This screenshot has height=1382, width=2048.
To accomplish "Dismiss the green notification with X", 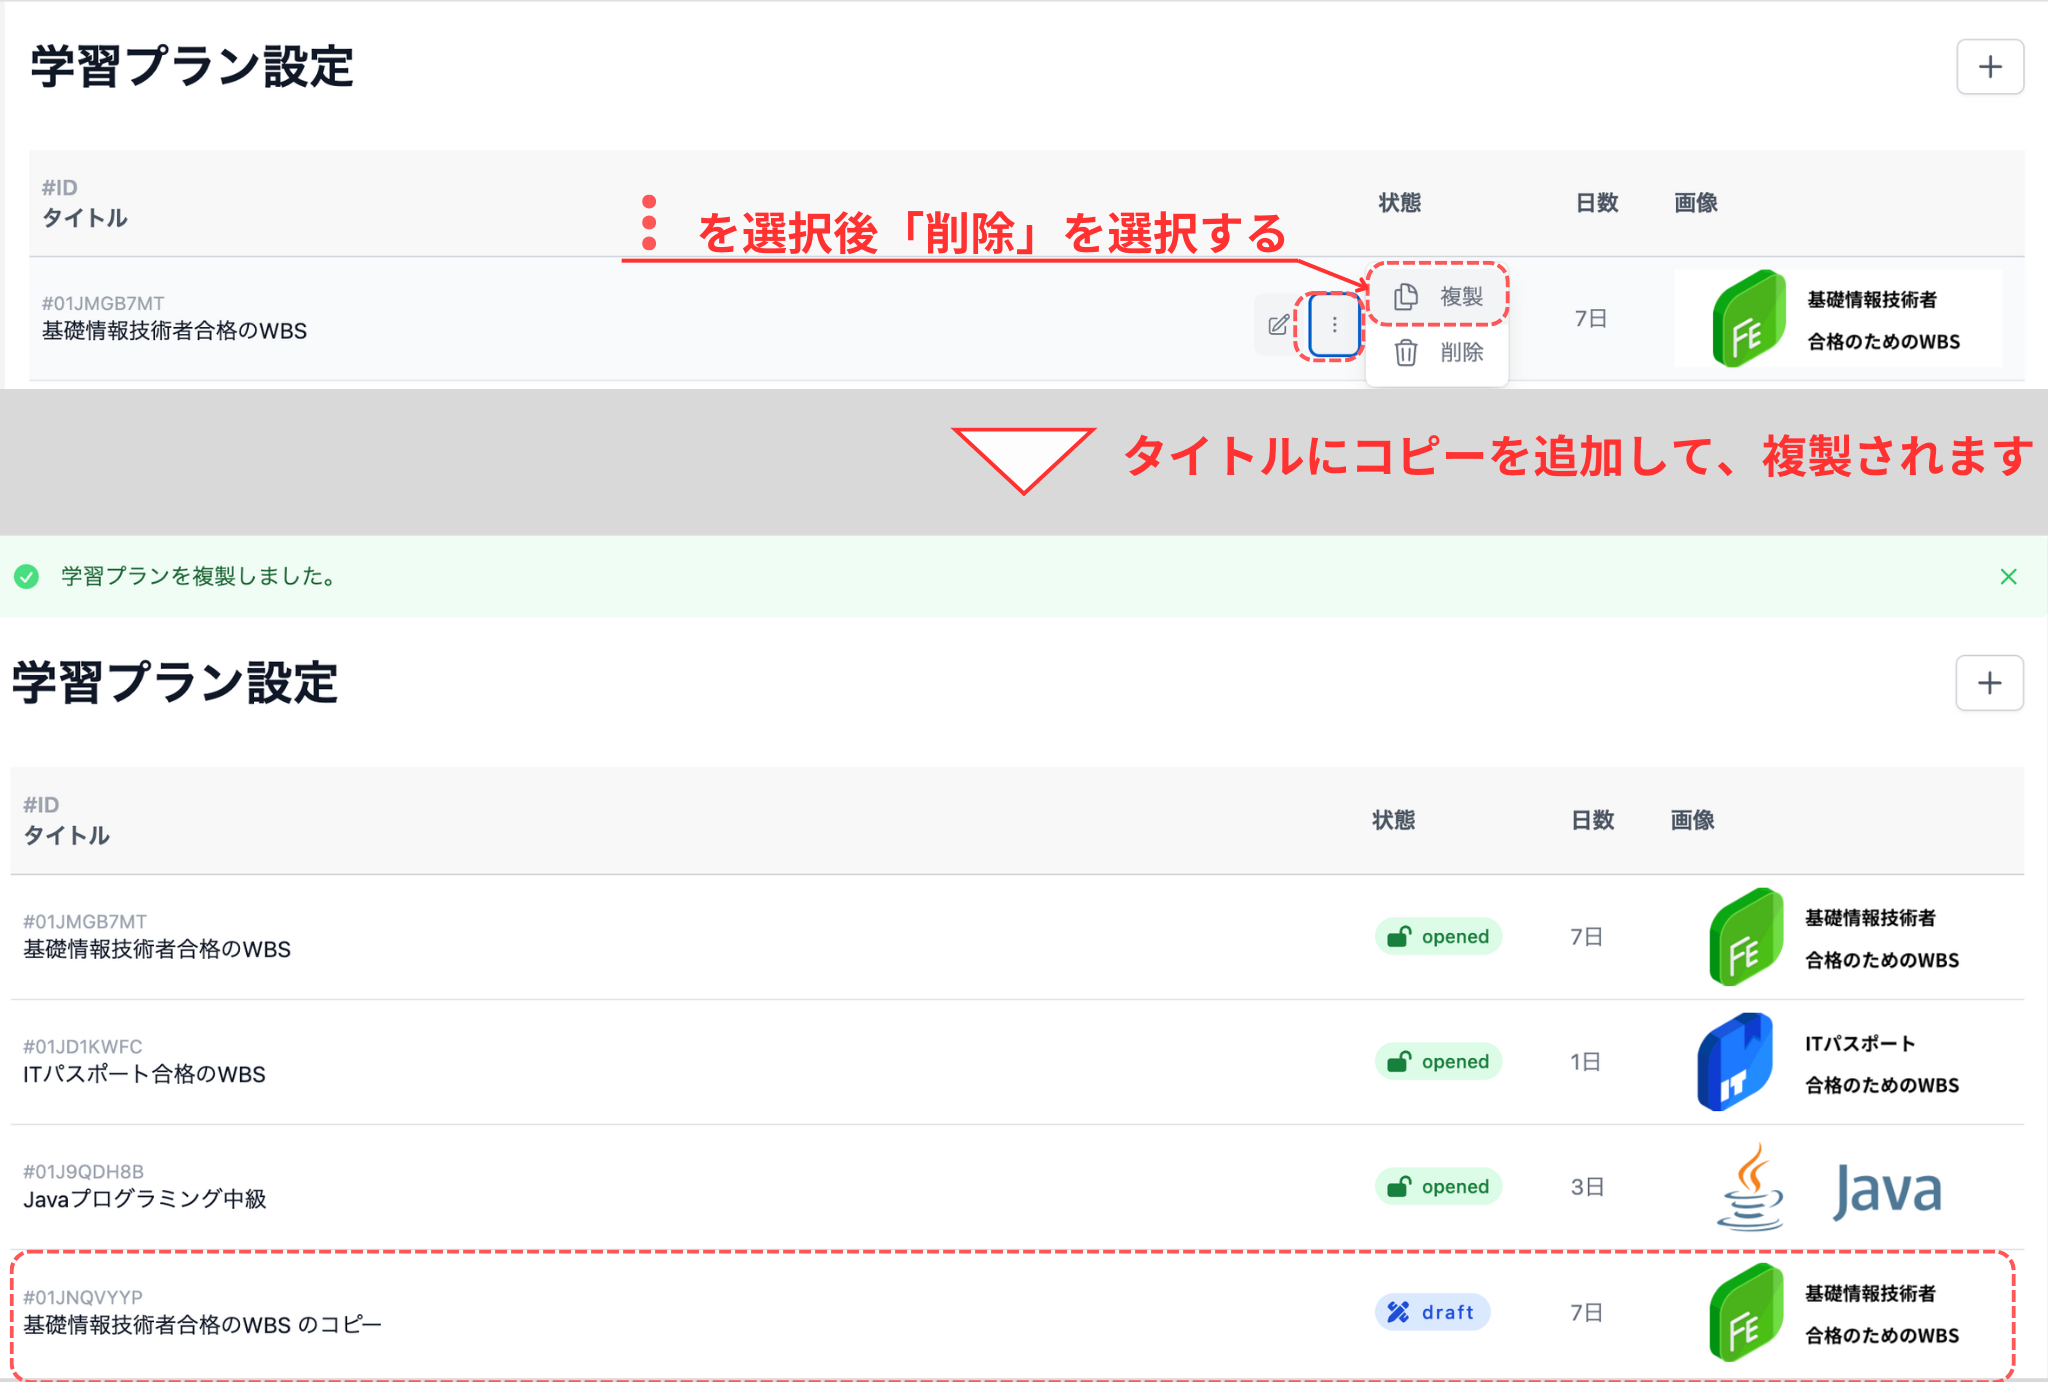I will click(x=2008, y=576).
